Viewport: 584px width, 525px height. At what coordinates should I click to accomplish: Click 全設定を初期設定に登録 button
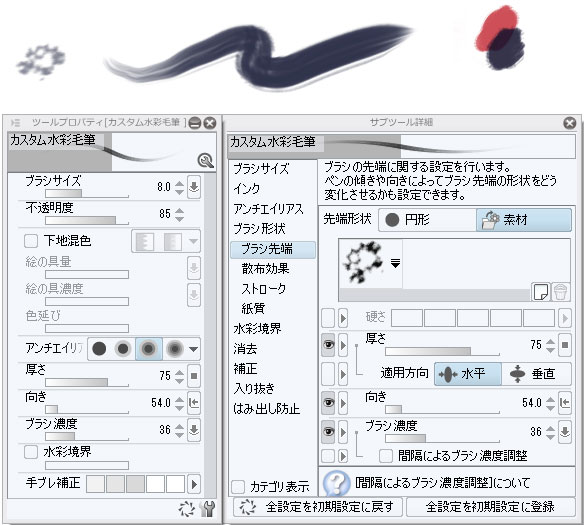coord(491,507)
